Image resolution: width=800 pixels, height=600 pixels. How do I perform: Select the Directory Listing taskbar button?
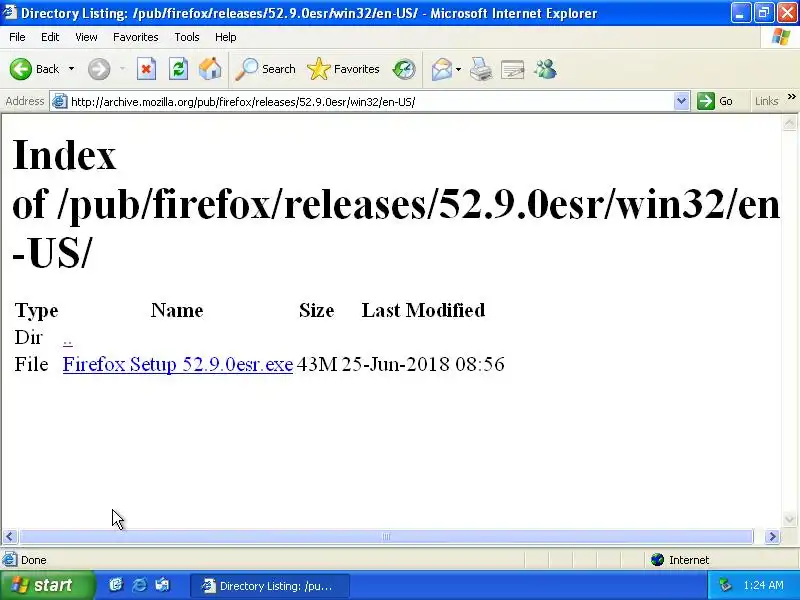click(269, 586)
